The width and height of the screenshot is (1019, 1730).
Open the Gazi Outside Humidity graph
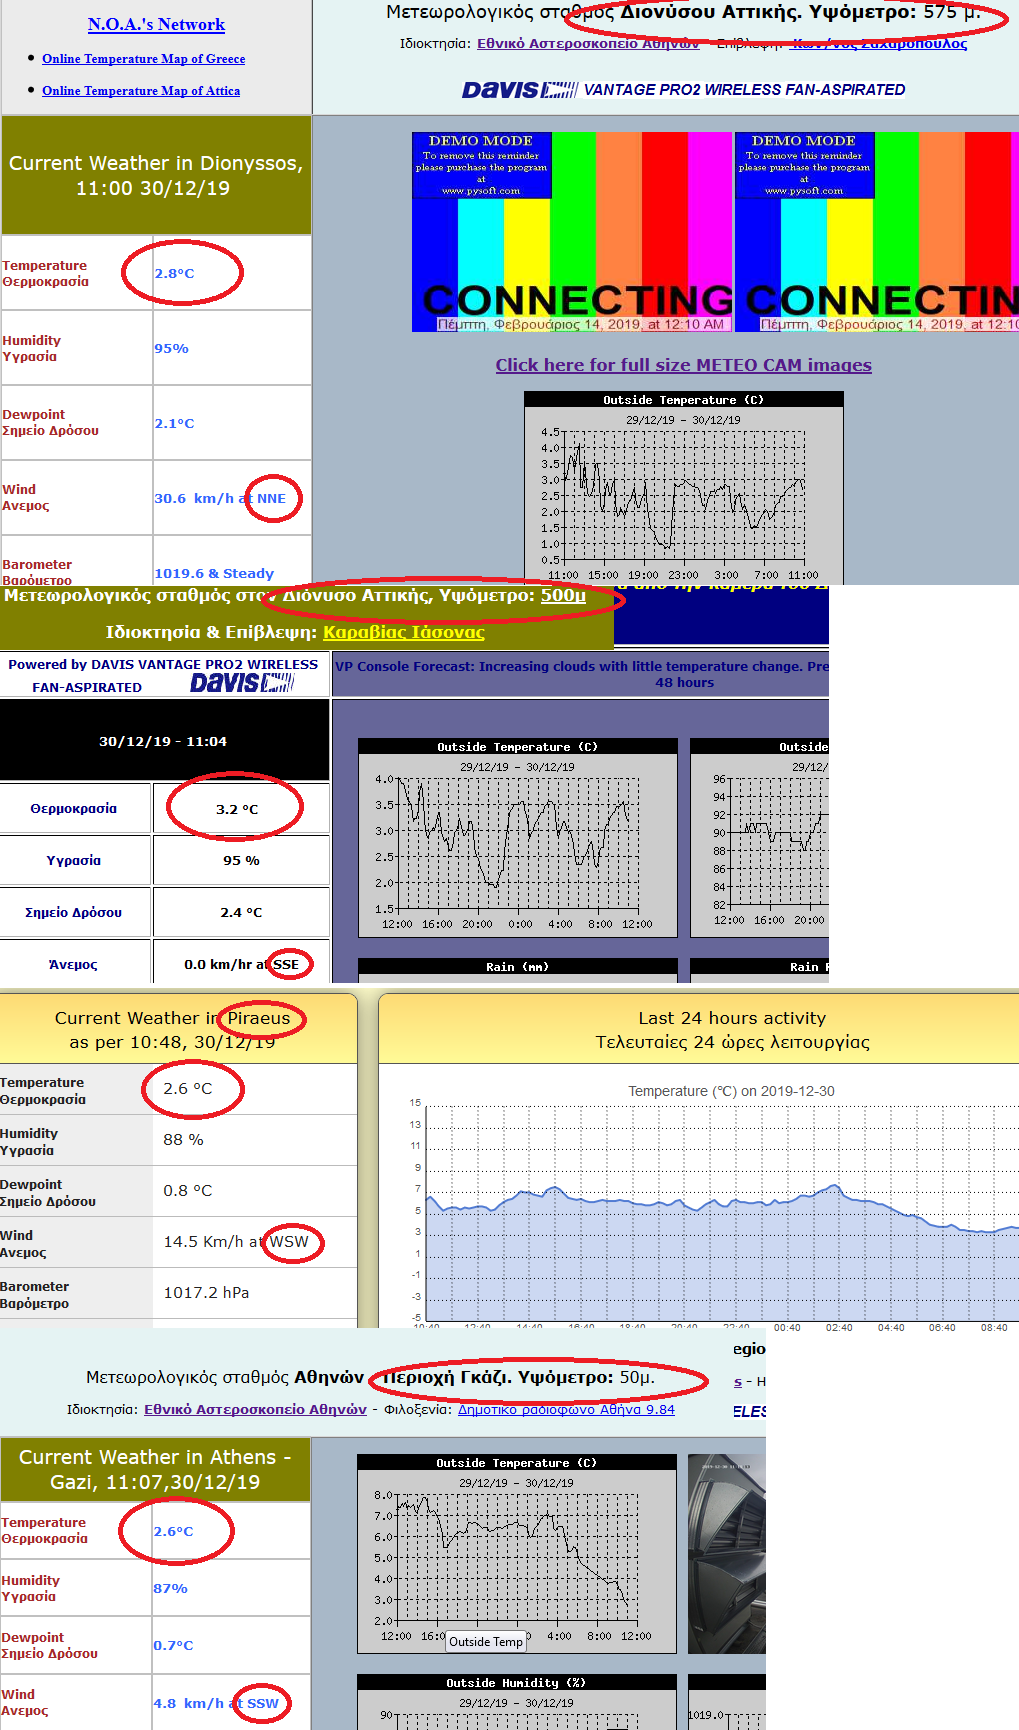coord(516,1701)
